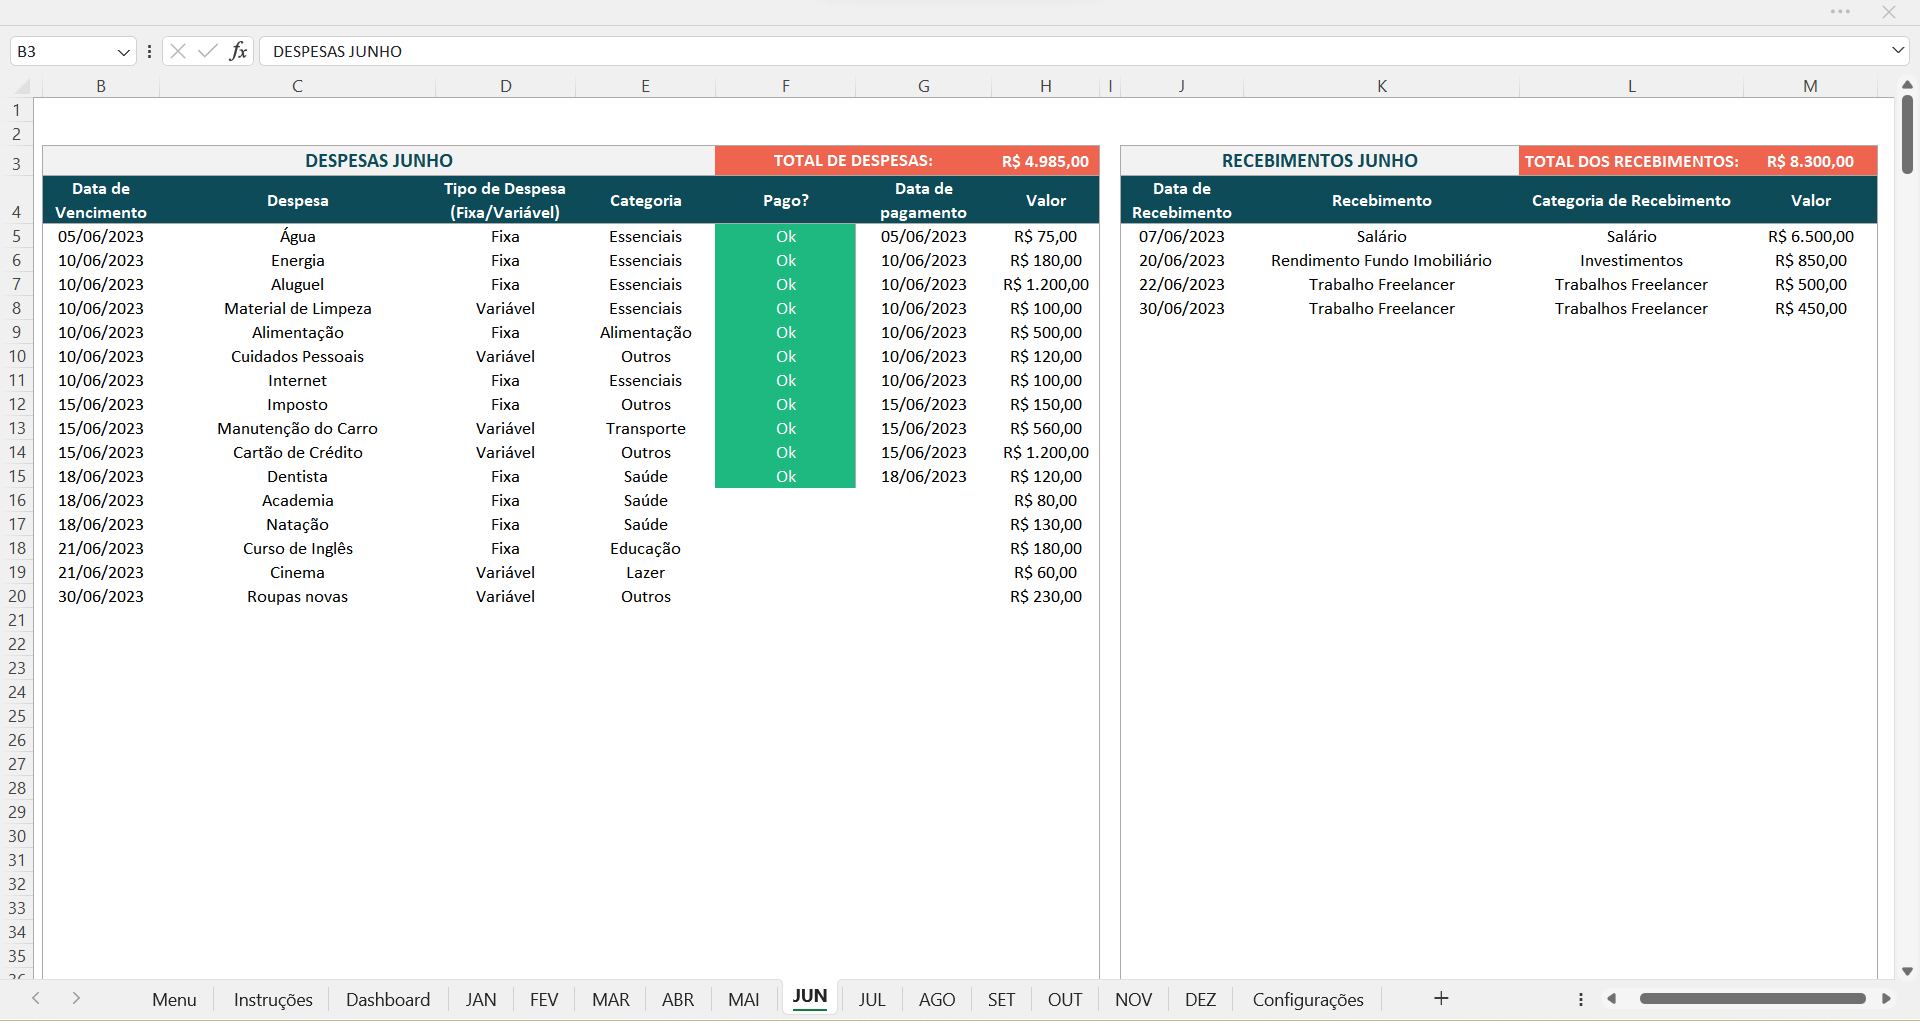Select row 20 header

tap(17, 596)
